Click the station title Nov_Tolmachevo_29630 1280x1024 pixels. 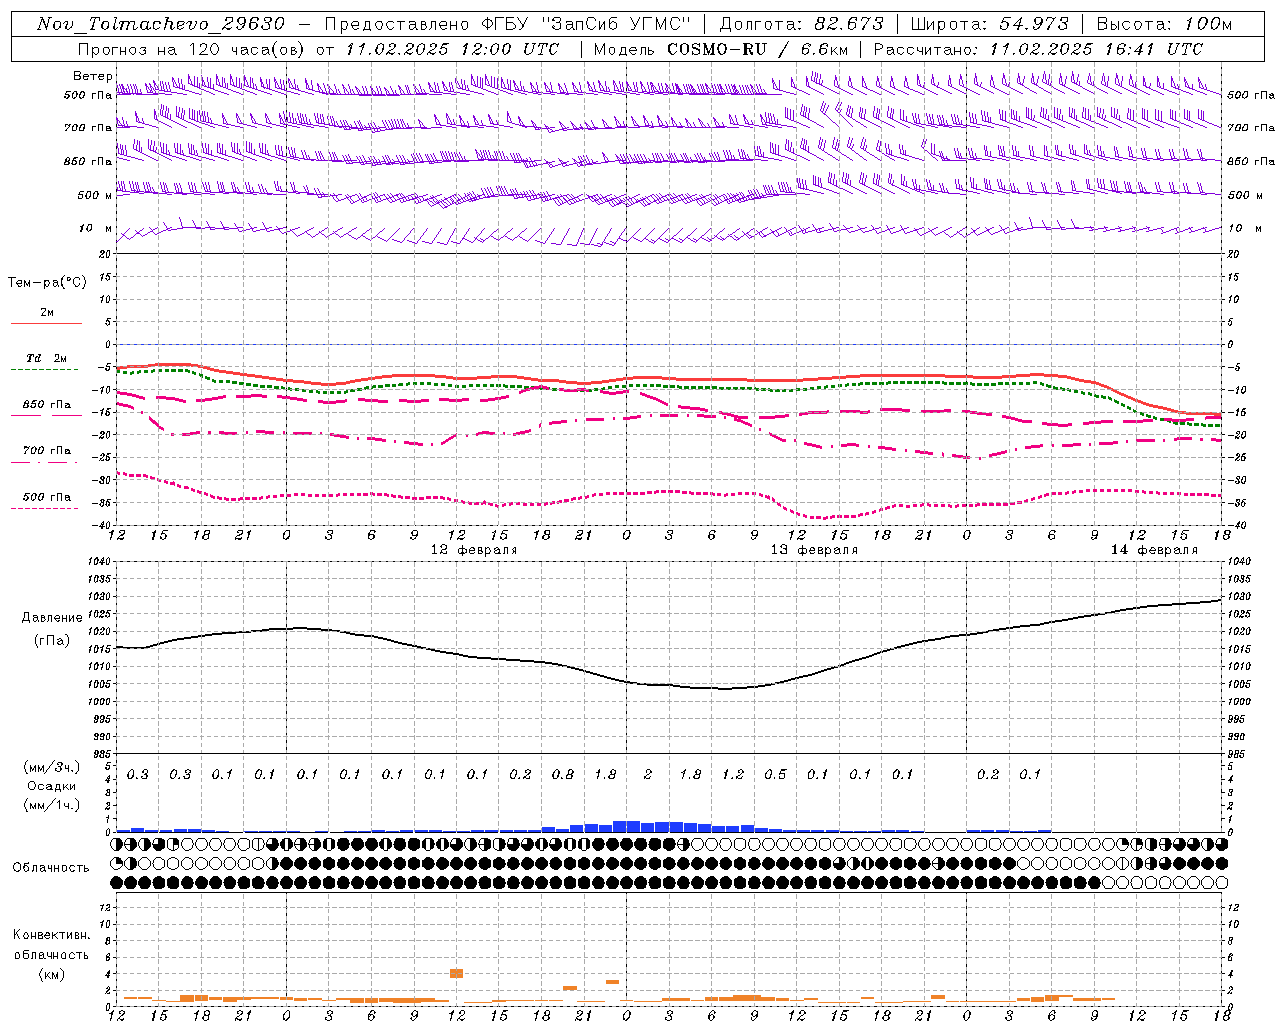[160, 24]
